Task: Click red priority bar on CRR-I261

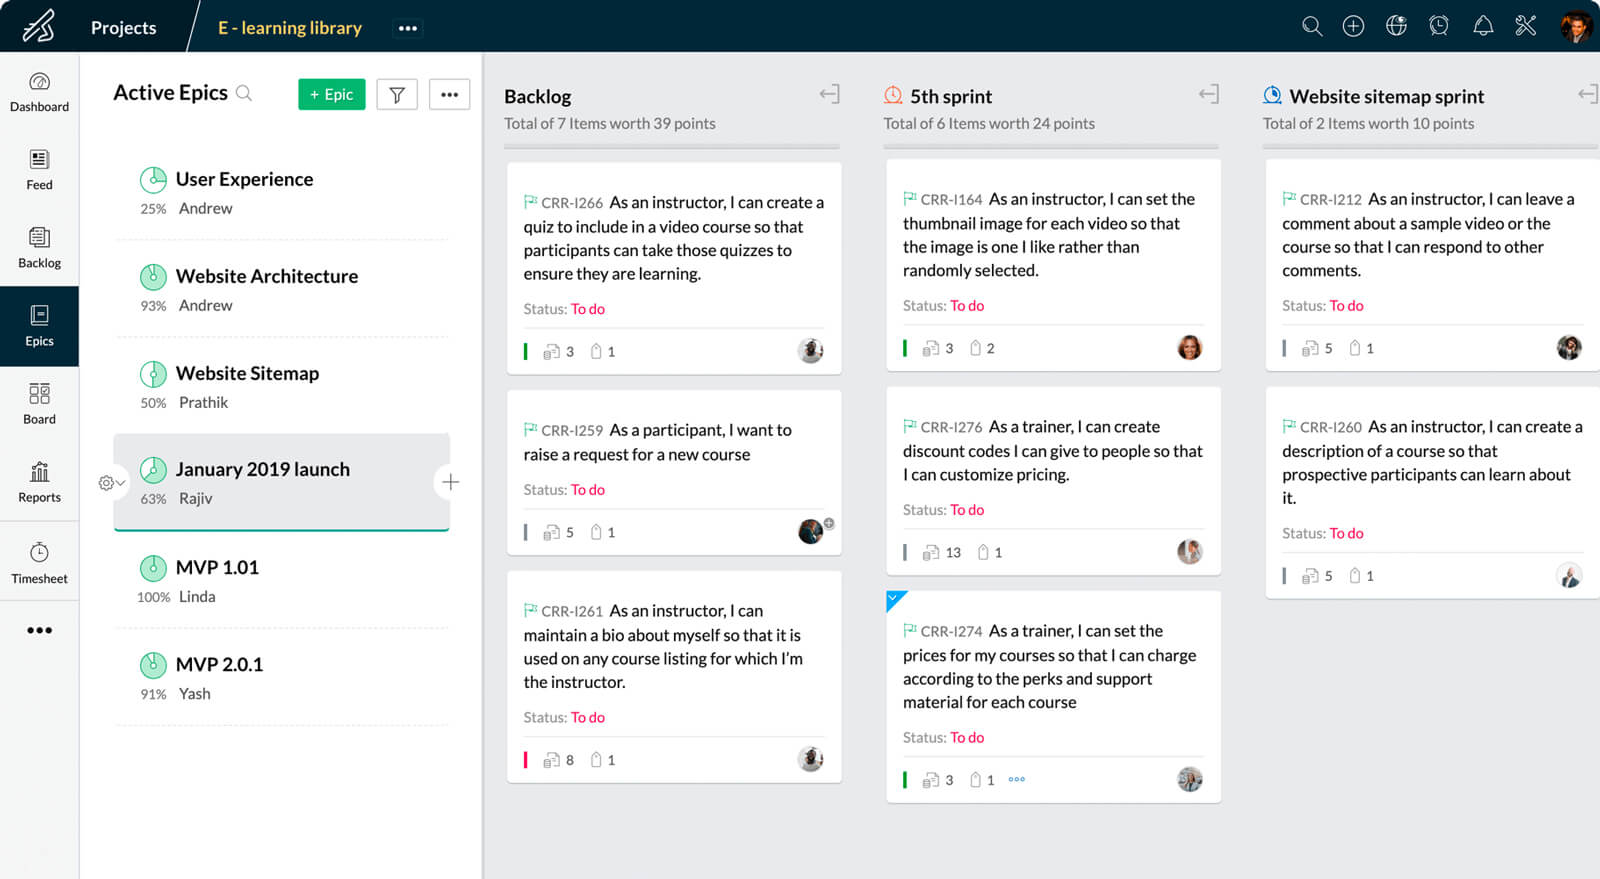Action: click(x=525, y=760)
